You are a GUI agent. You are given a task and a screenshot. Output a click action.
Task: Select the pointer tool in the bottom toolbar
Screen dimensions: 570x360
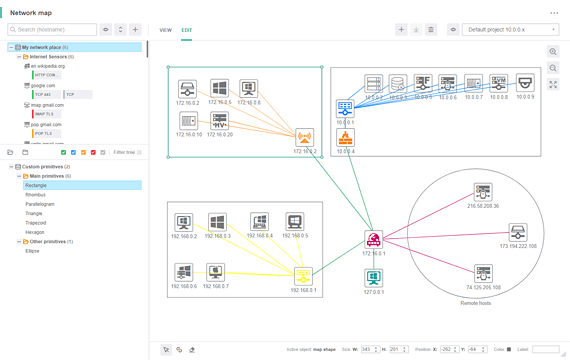[x=166, y=349]
